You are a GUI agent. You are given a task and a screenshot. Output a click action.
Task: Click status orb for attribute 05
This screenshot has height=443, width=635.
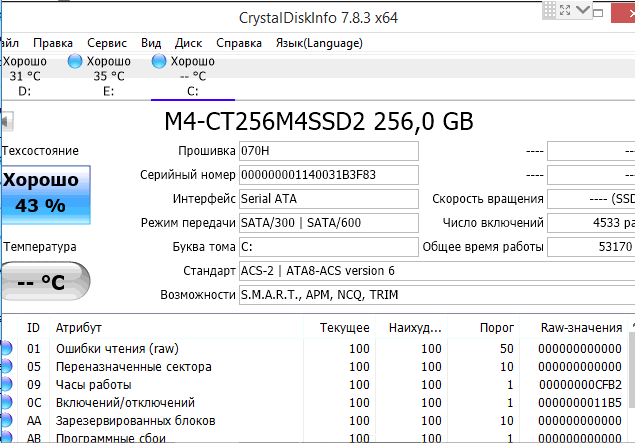[6, 366]
